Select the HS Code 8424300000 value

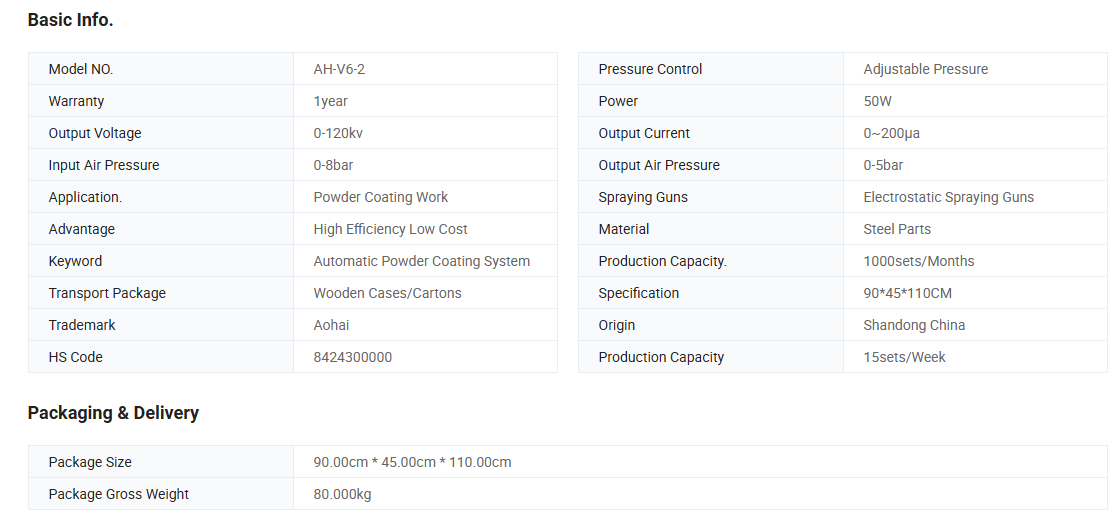[x=353, y=357]
